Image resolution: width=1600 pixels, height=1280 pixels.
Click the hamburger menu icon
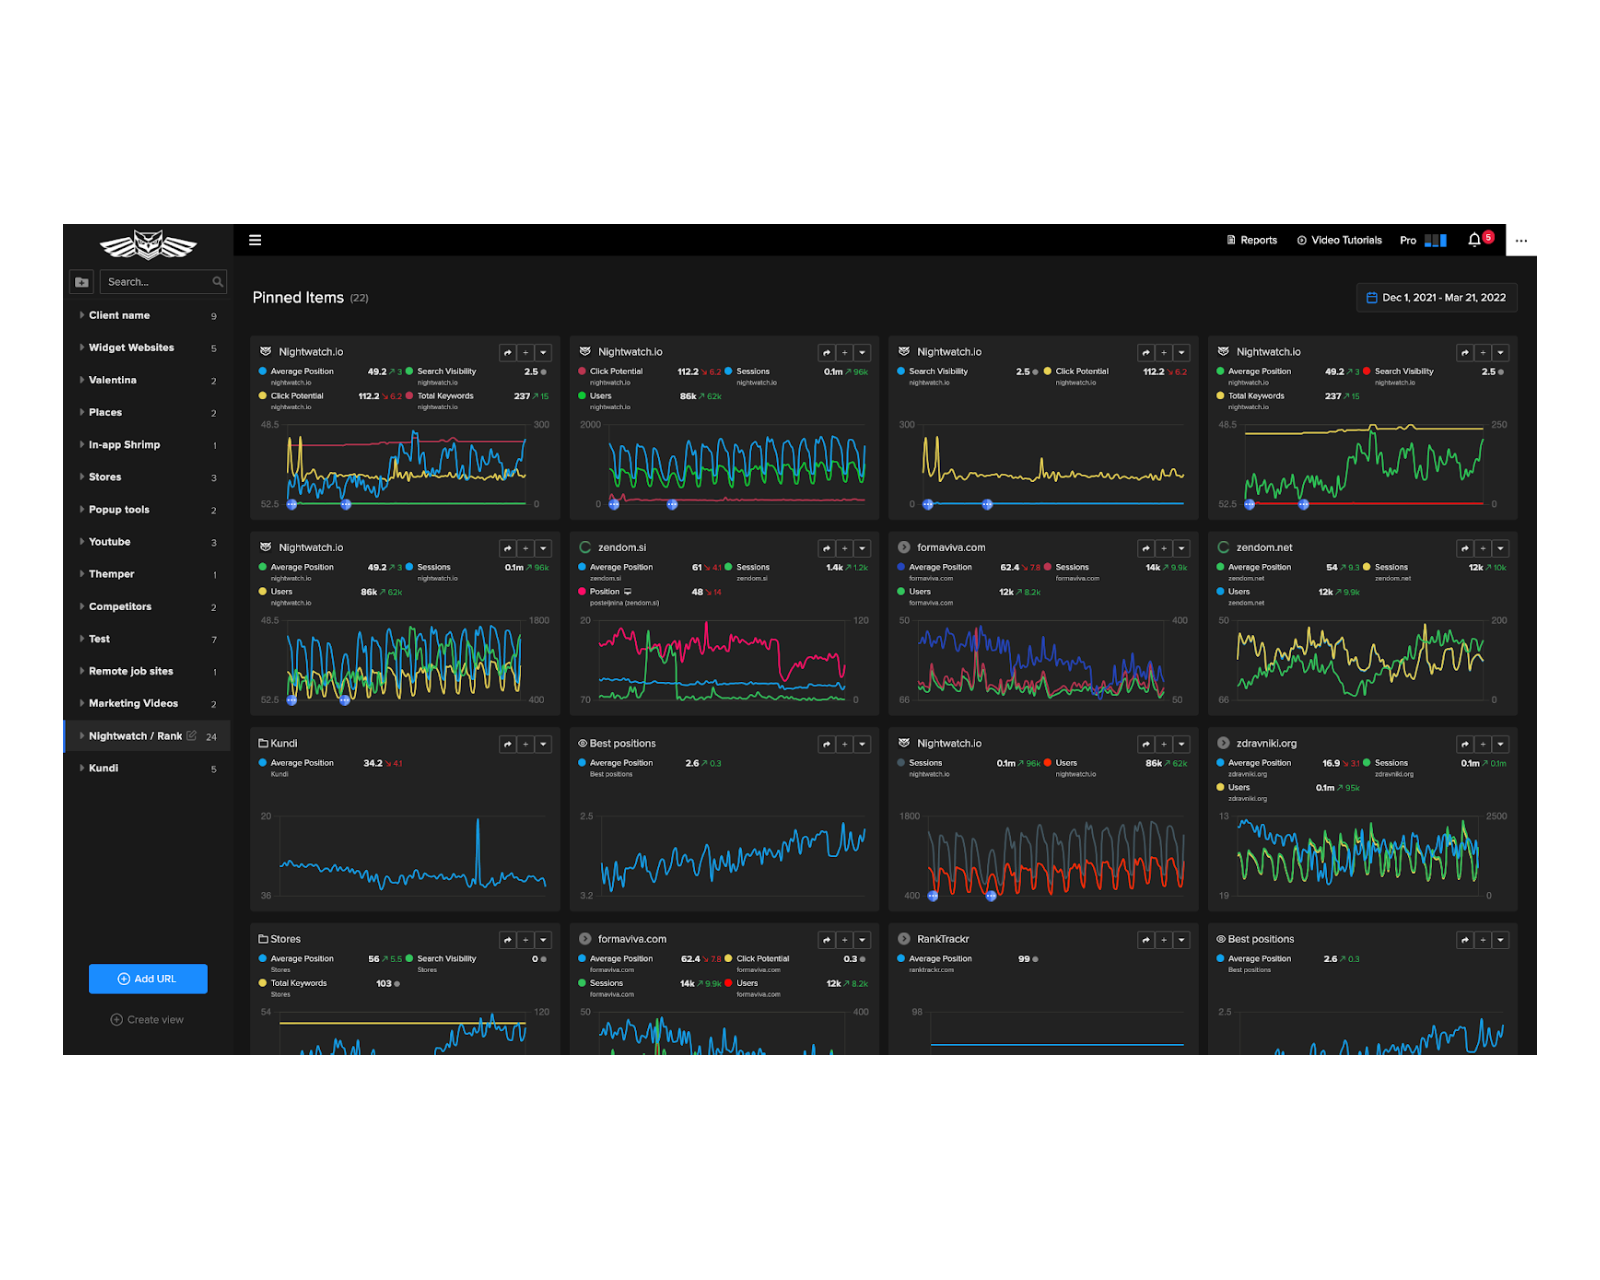[x=255, y=240]
